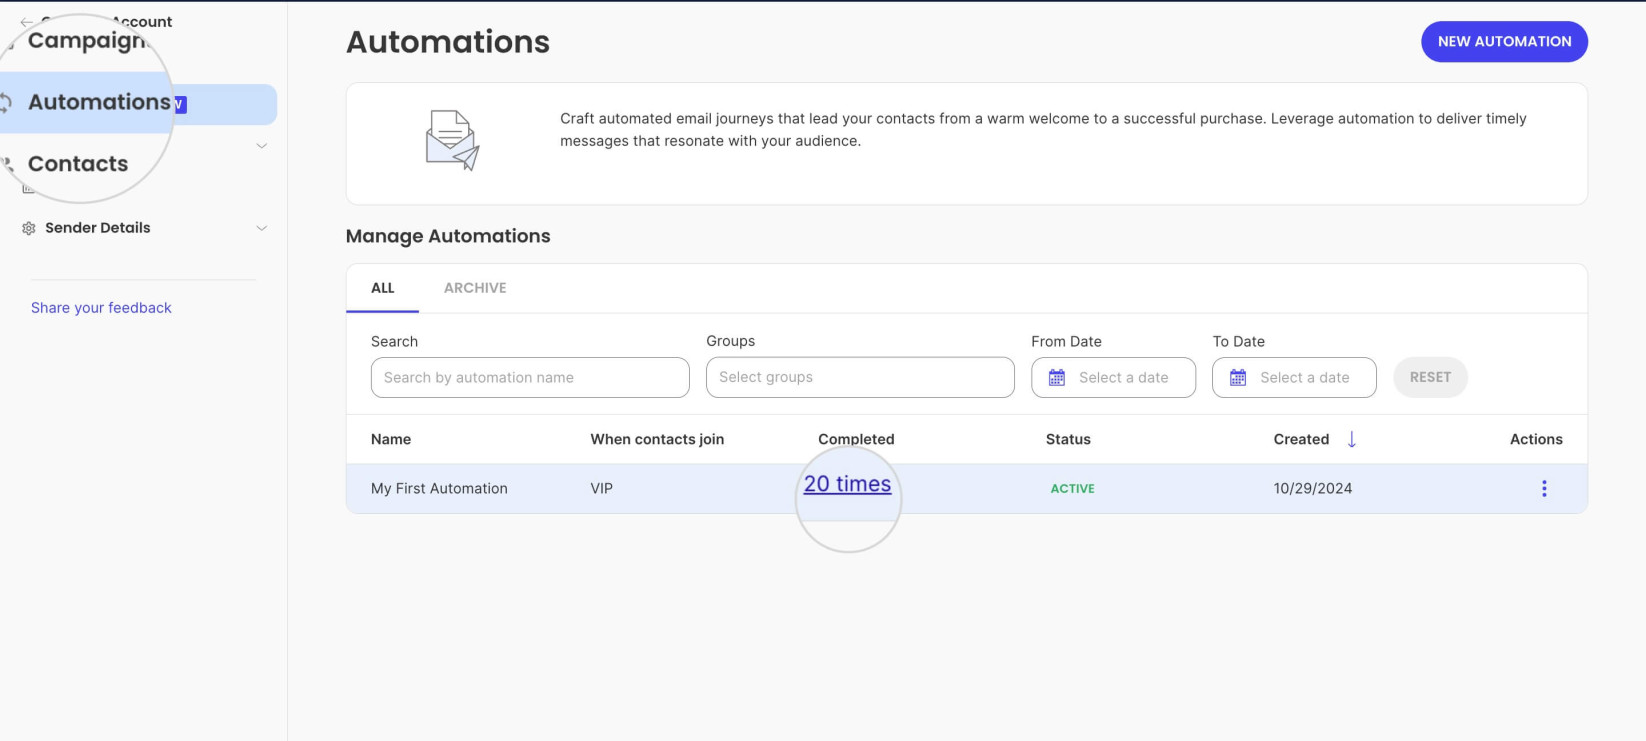
Task: Click the Manage Automations heading
Action: tap(448, 236)
